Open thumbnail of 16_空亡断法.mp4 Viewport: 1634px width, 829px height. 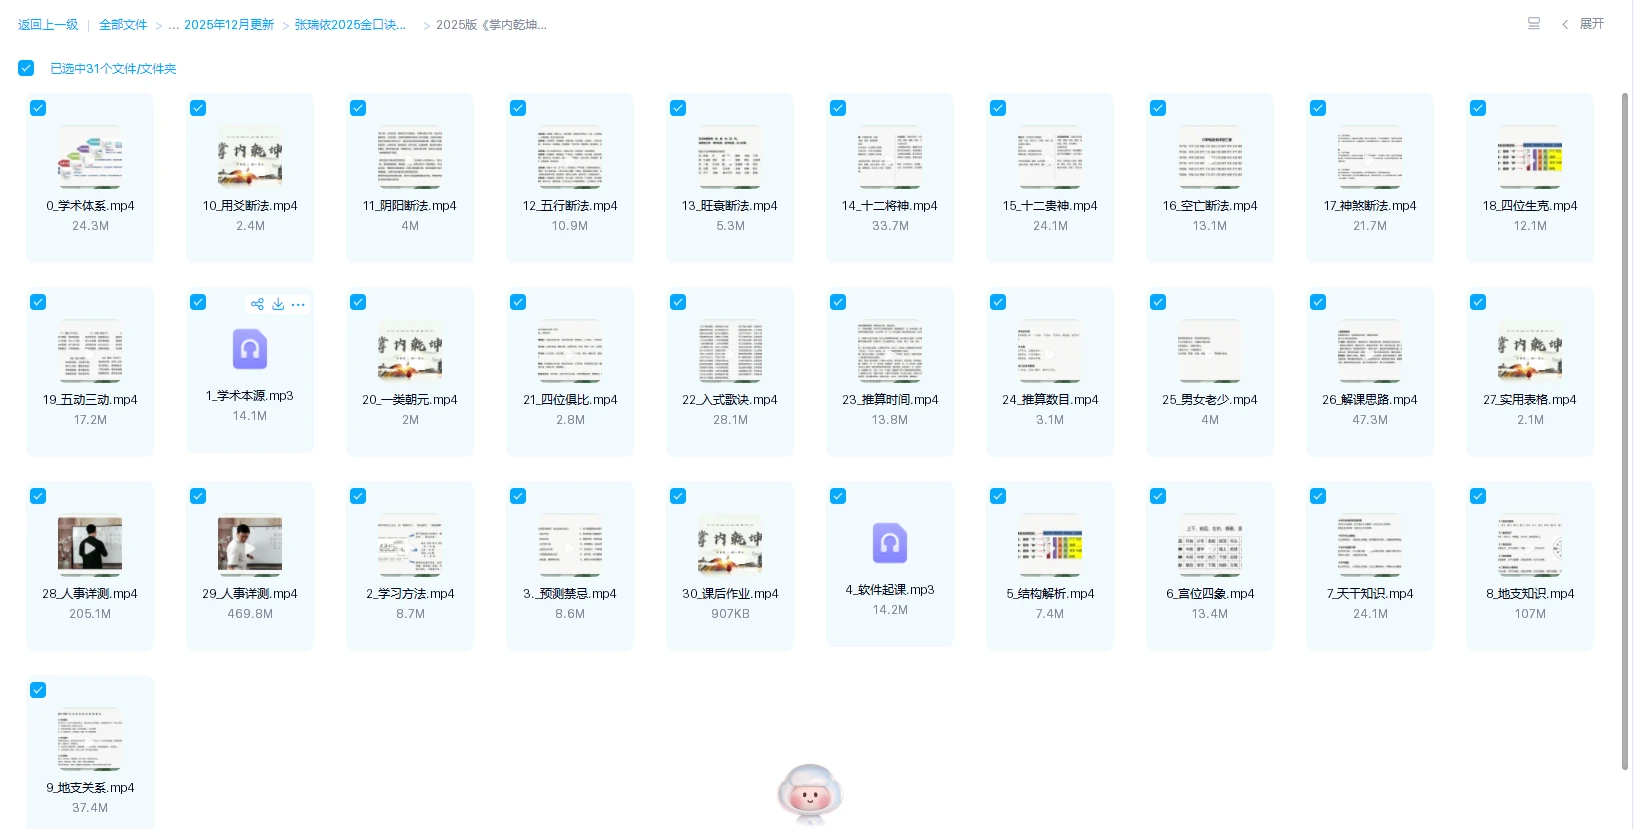(x=1210, y=157)
